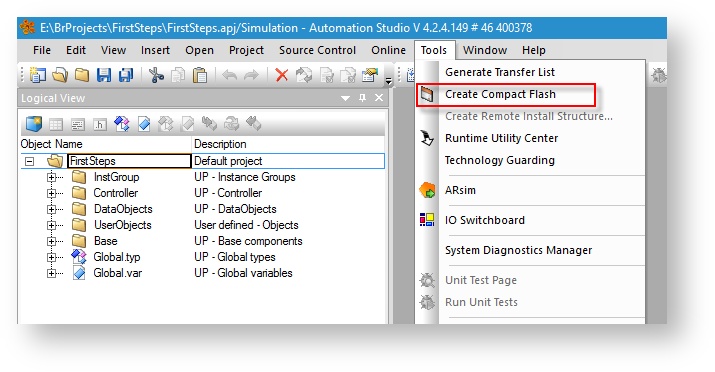Select the Global.typ tree item
The image size is (715, 372).
[x=117, y=257]
